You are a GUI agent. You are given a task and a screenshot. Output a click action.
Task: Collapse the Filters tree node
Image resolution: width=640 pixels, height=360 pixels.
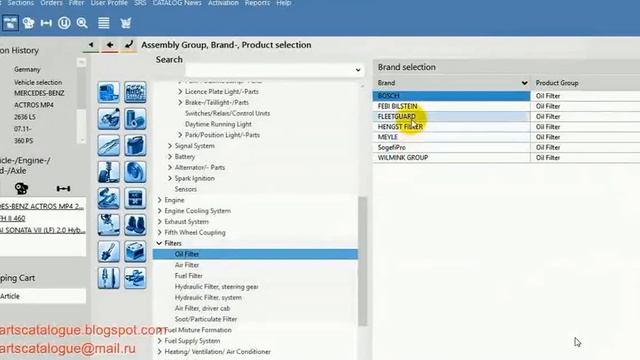coord(159,243)
